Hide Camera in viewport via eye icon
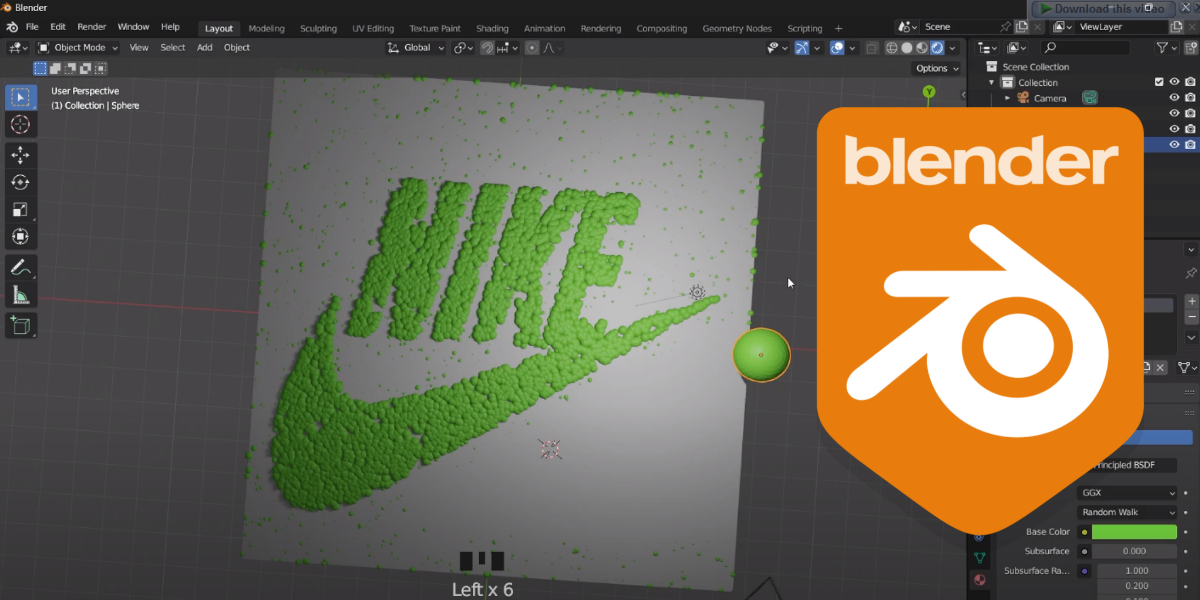The width and height of the screenshot is (1200, 600). tap(1175, 98)
